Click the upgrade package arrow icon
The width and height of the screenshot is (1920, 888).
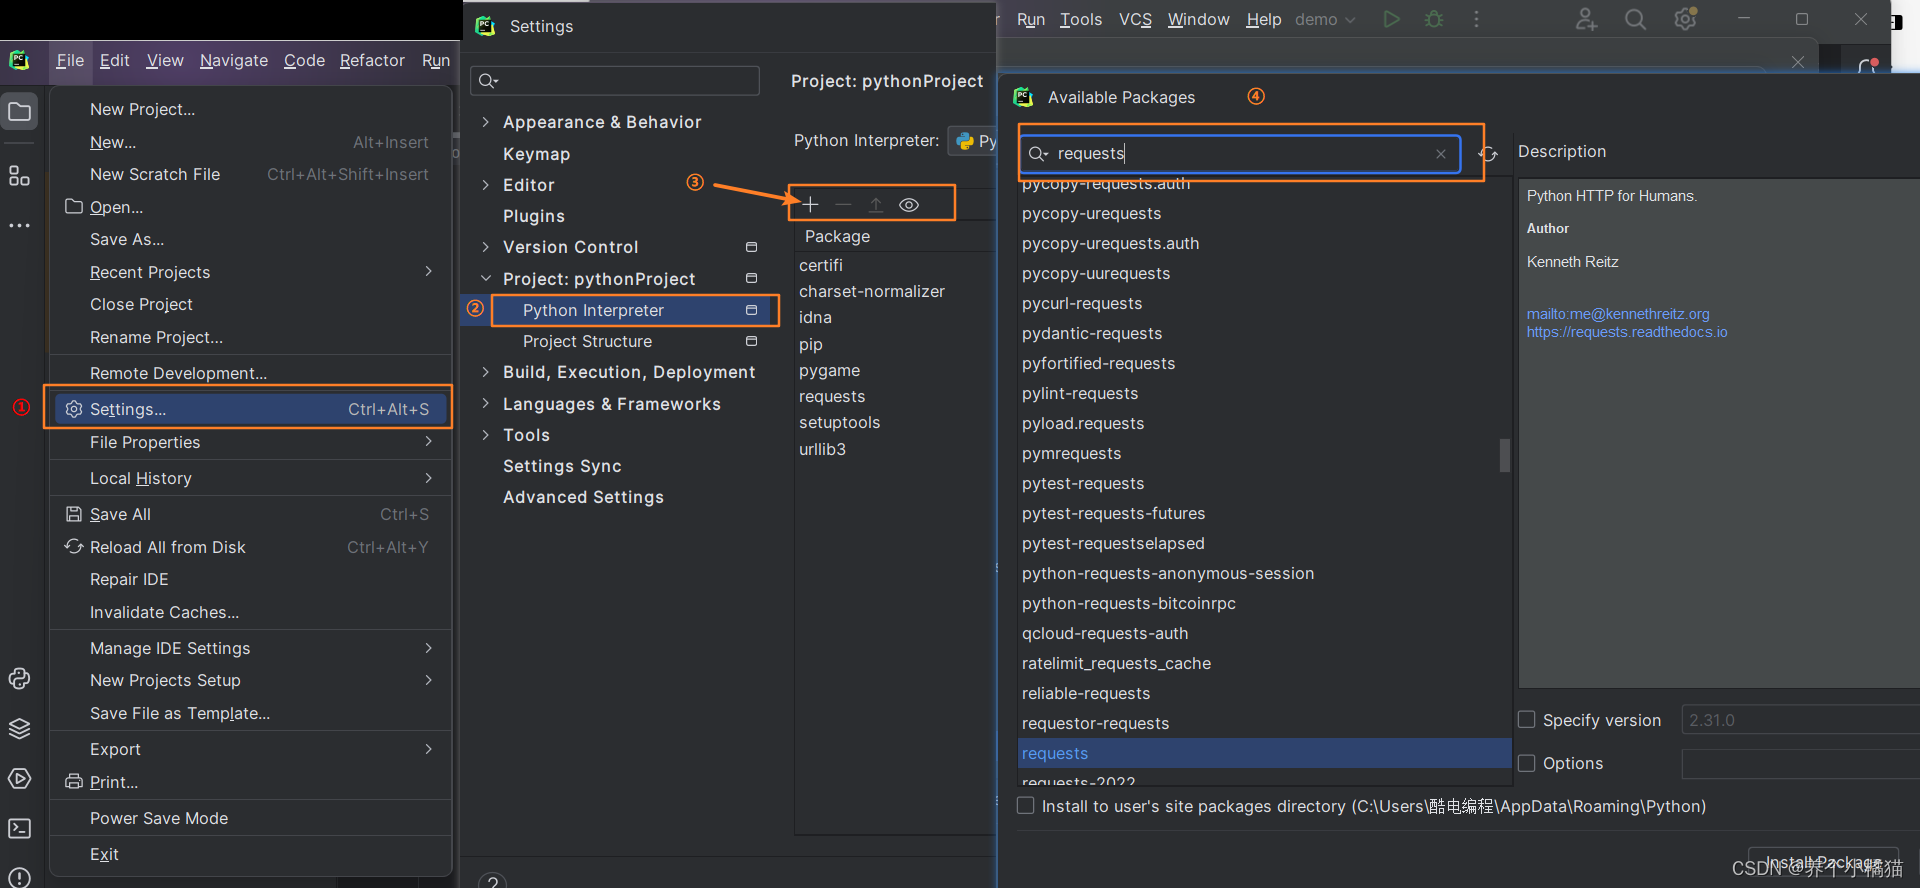pos(876,205)
